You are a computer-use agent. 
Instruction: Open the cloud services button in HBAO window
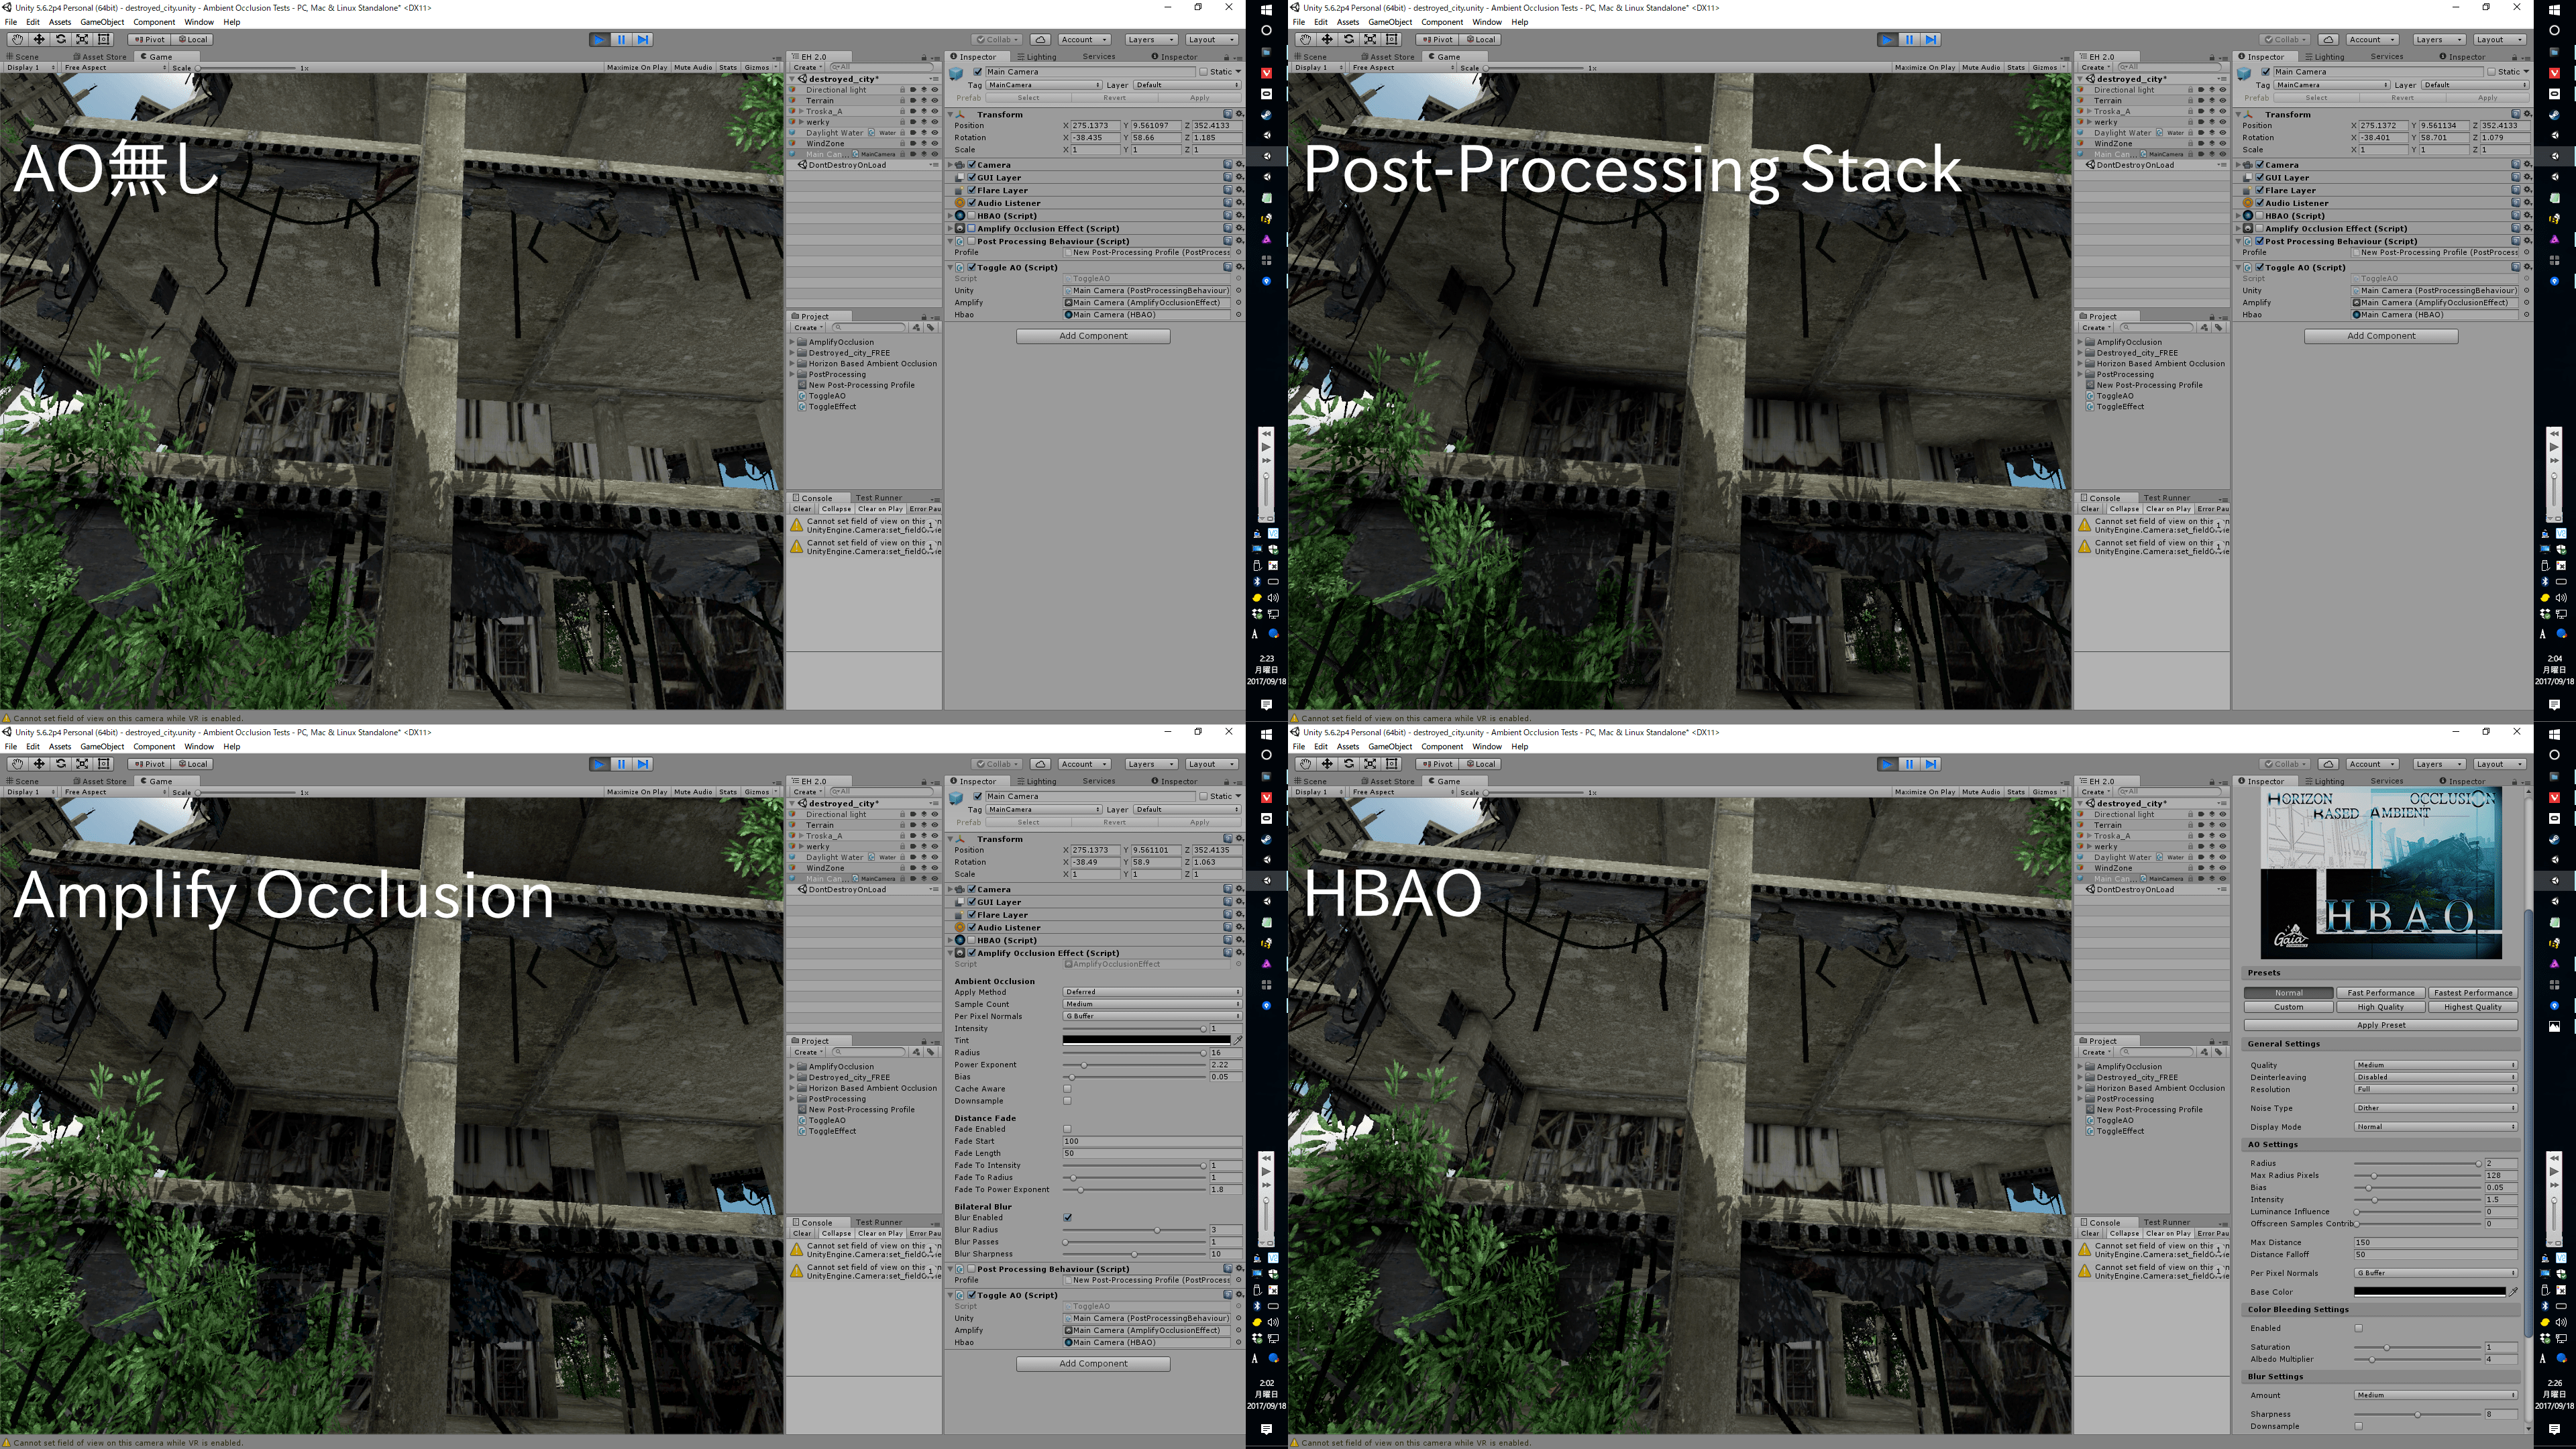tap(2328, 764)
